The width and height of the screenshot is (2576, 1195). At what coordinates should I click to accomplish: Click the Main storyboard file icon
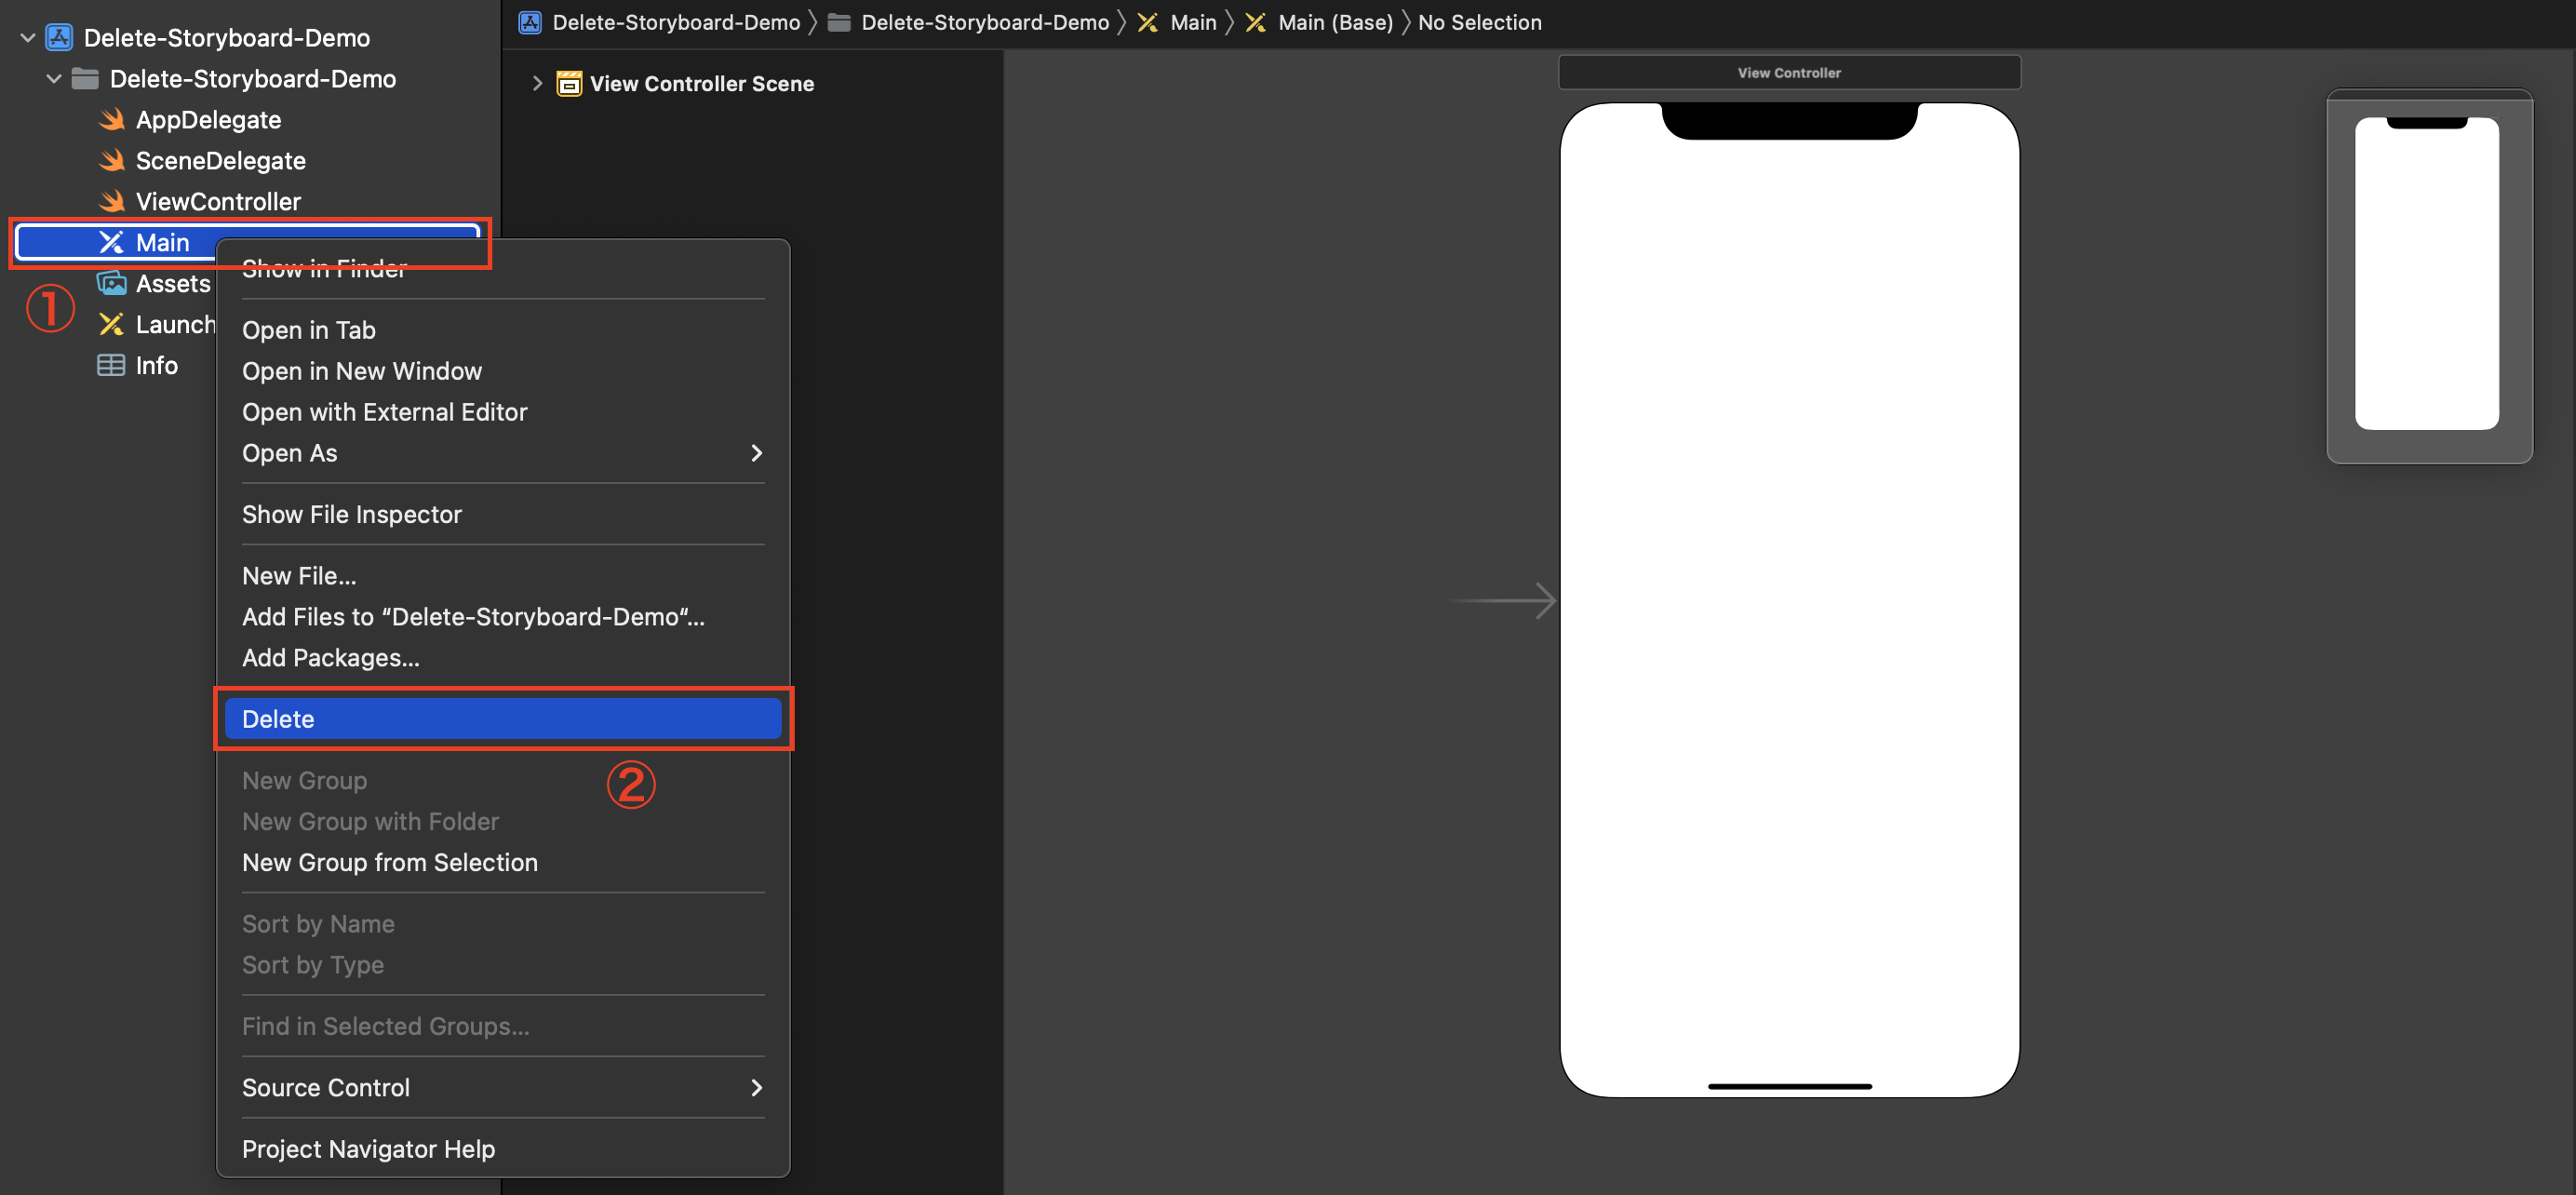[x=111, y=243]
